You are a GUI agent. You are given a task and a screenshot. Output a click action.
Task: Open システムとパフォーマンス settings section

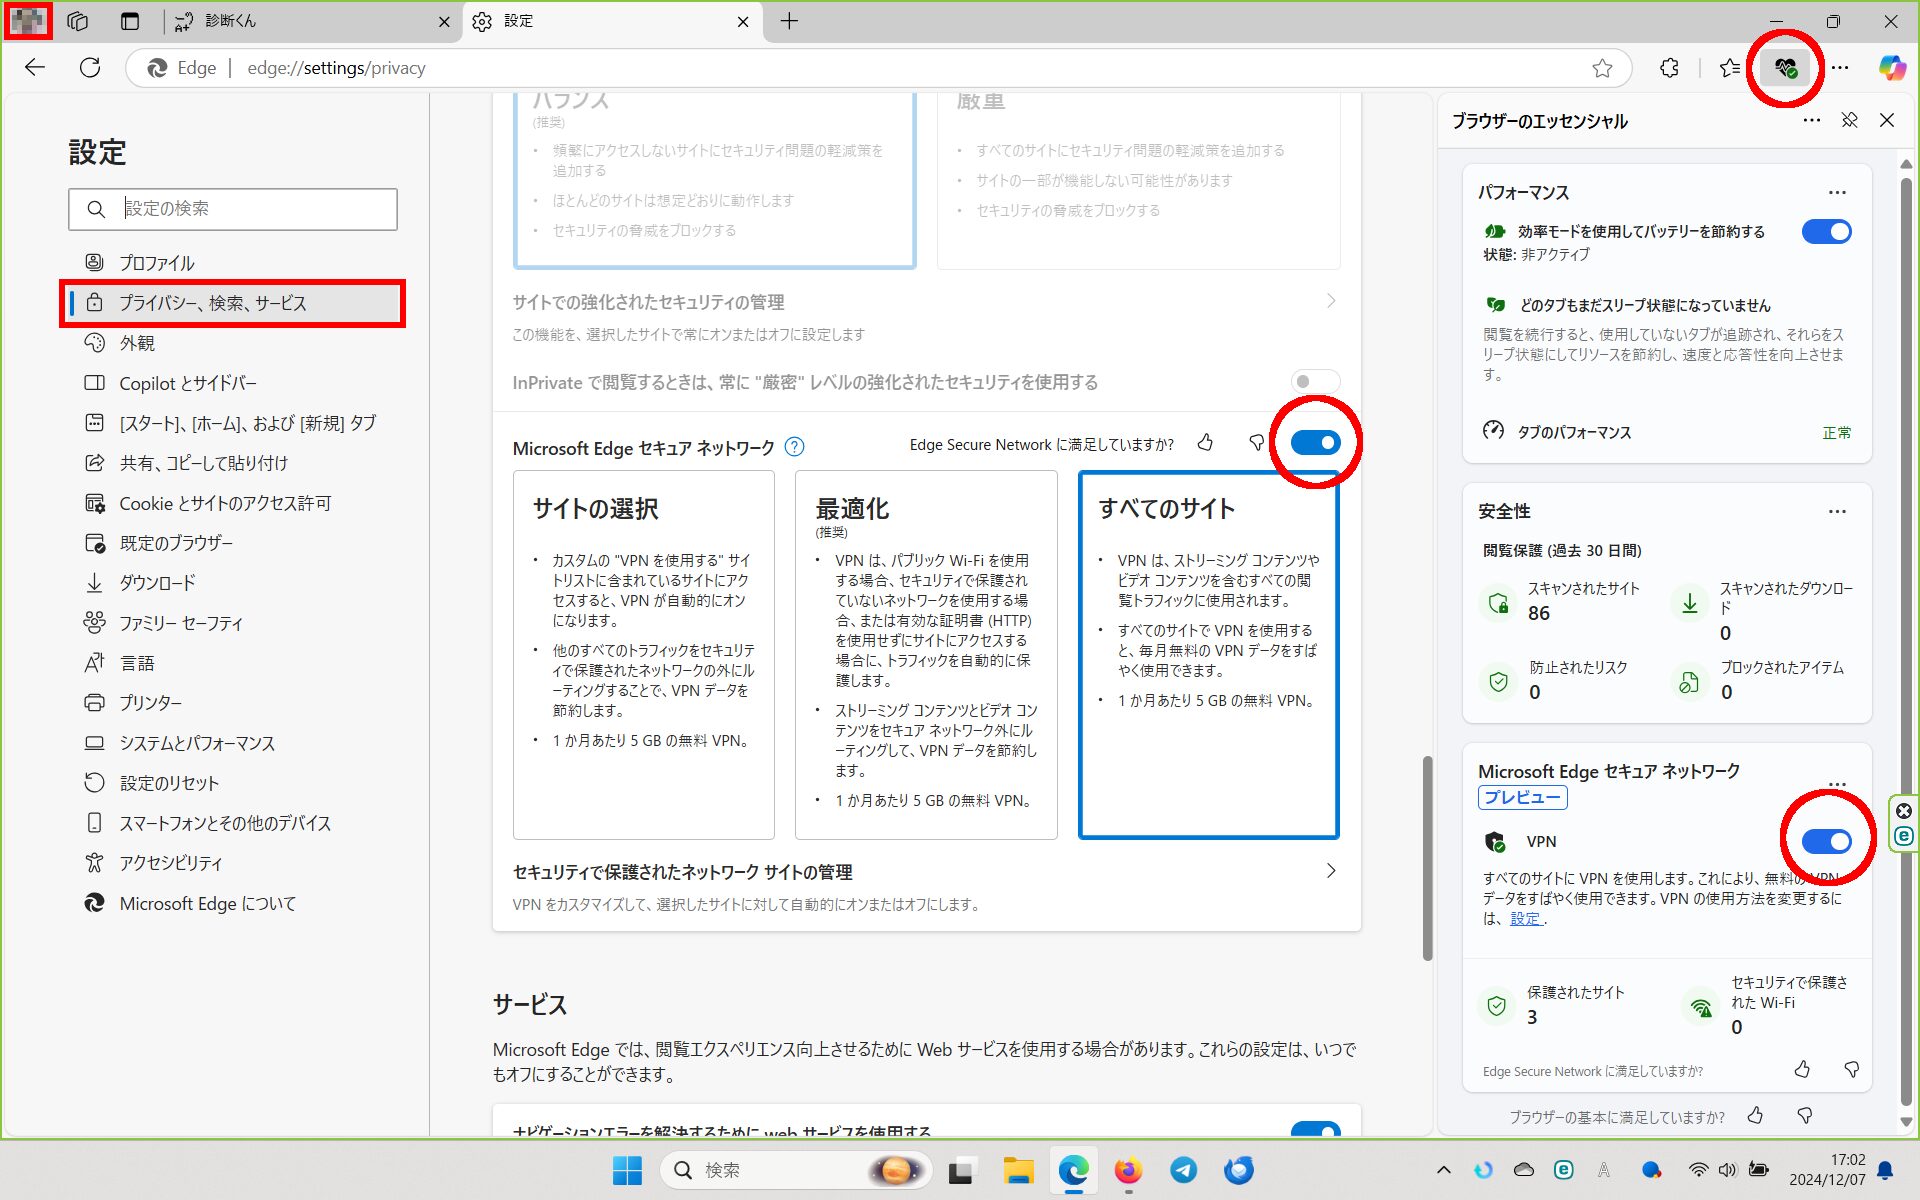(233, 743)
